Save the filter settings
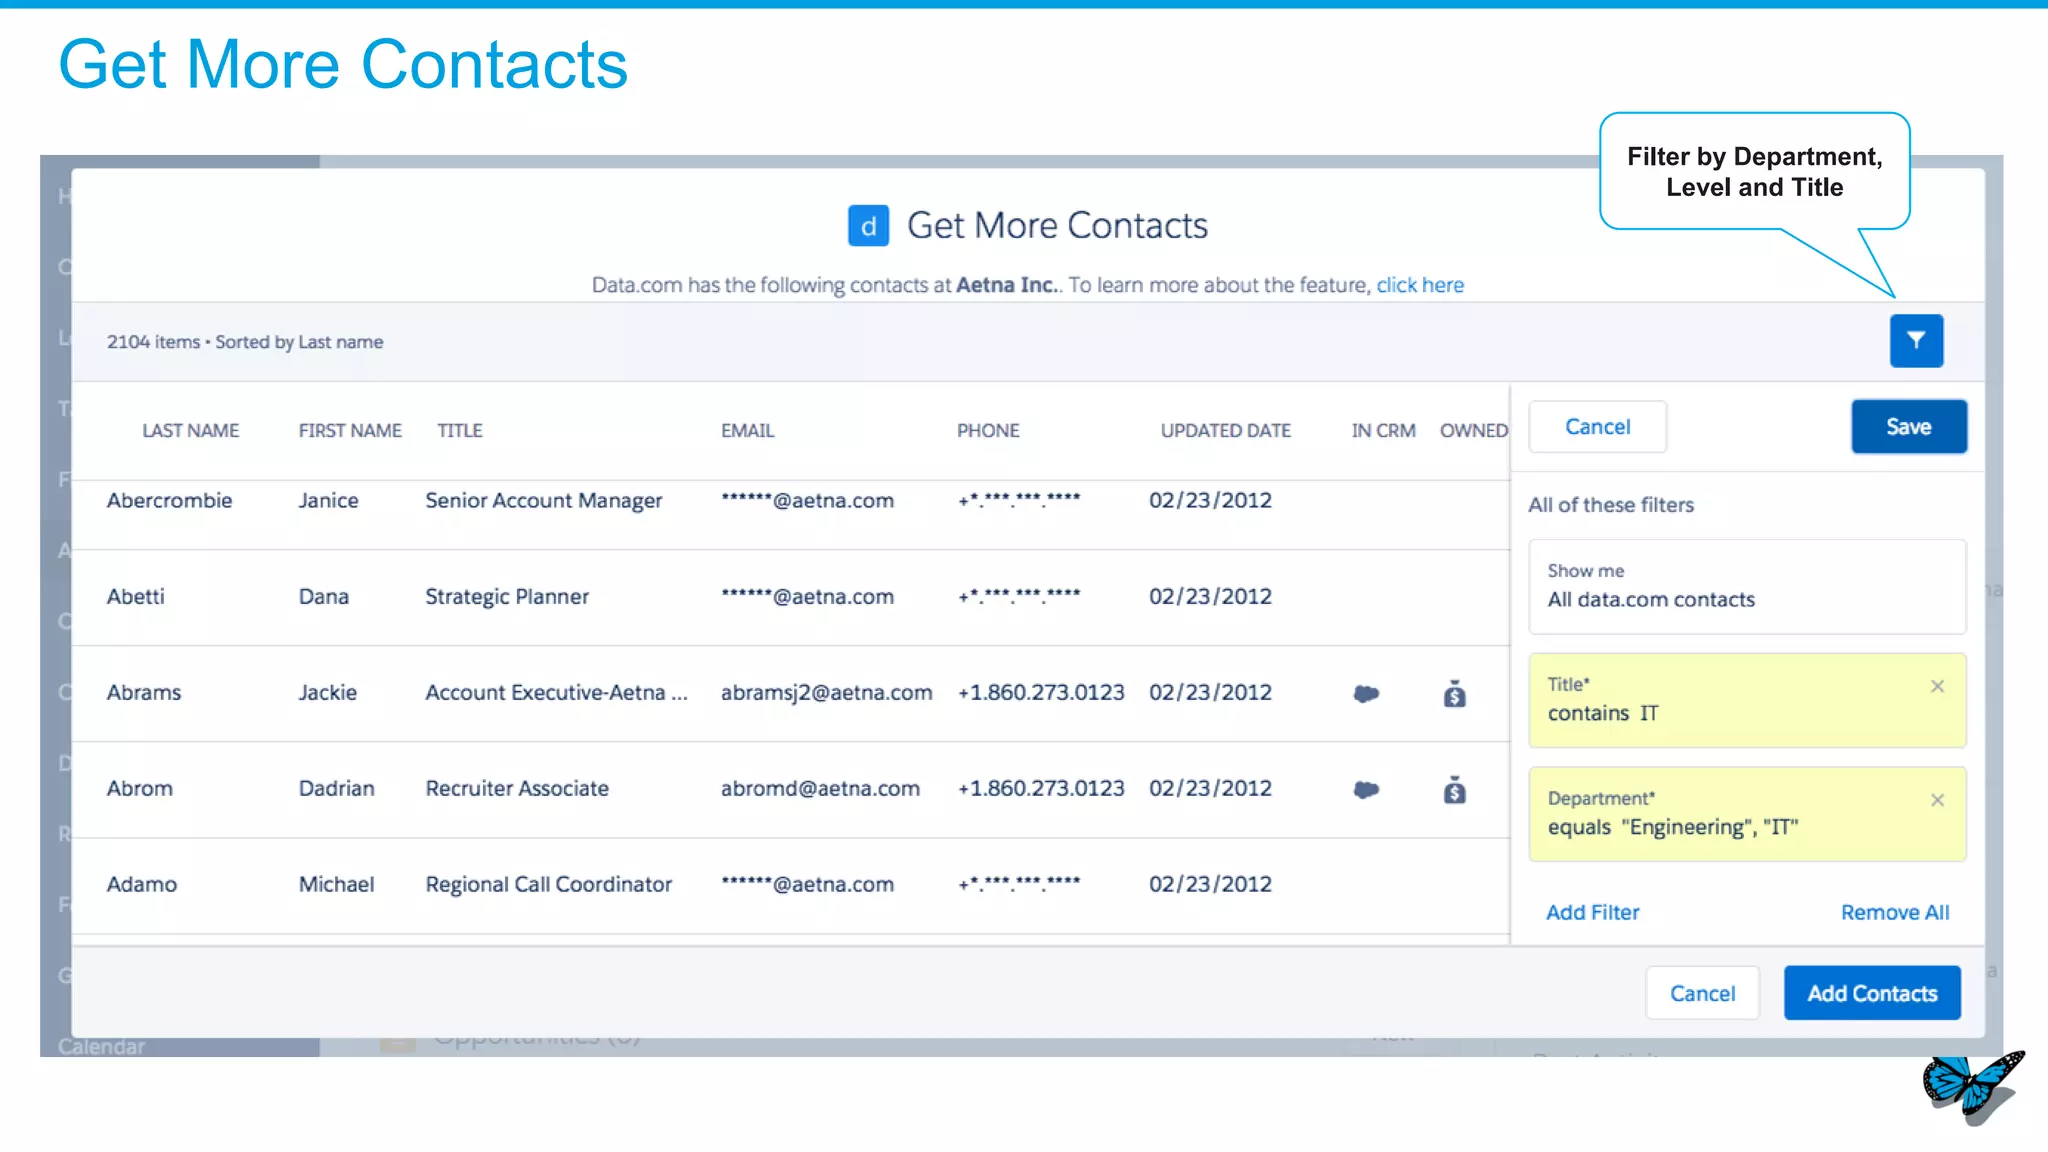This screenshot has width=2048, height=1152. [1908, 427]
